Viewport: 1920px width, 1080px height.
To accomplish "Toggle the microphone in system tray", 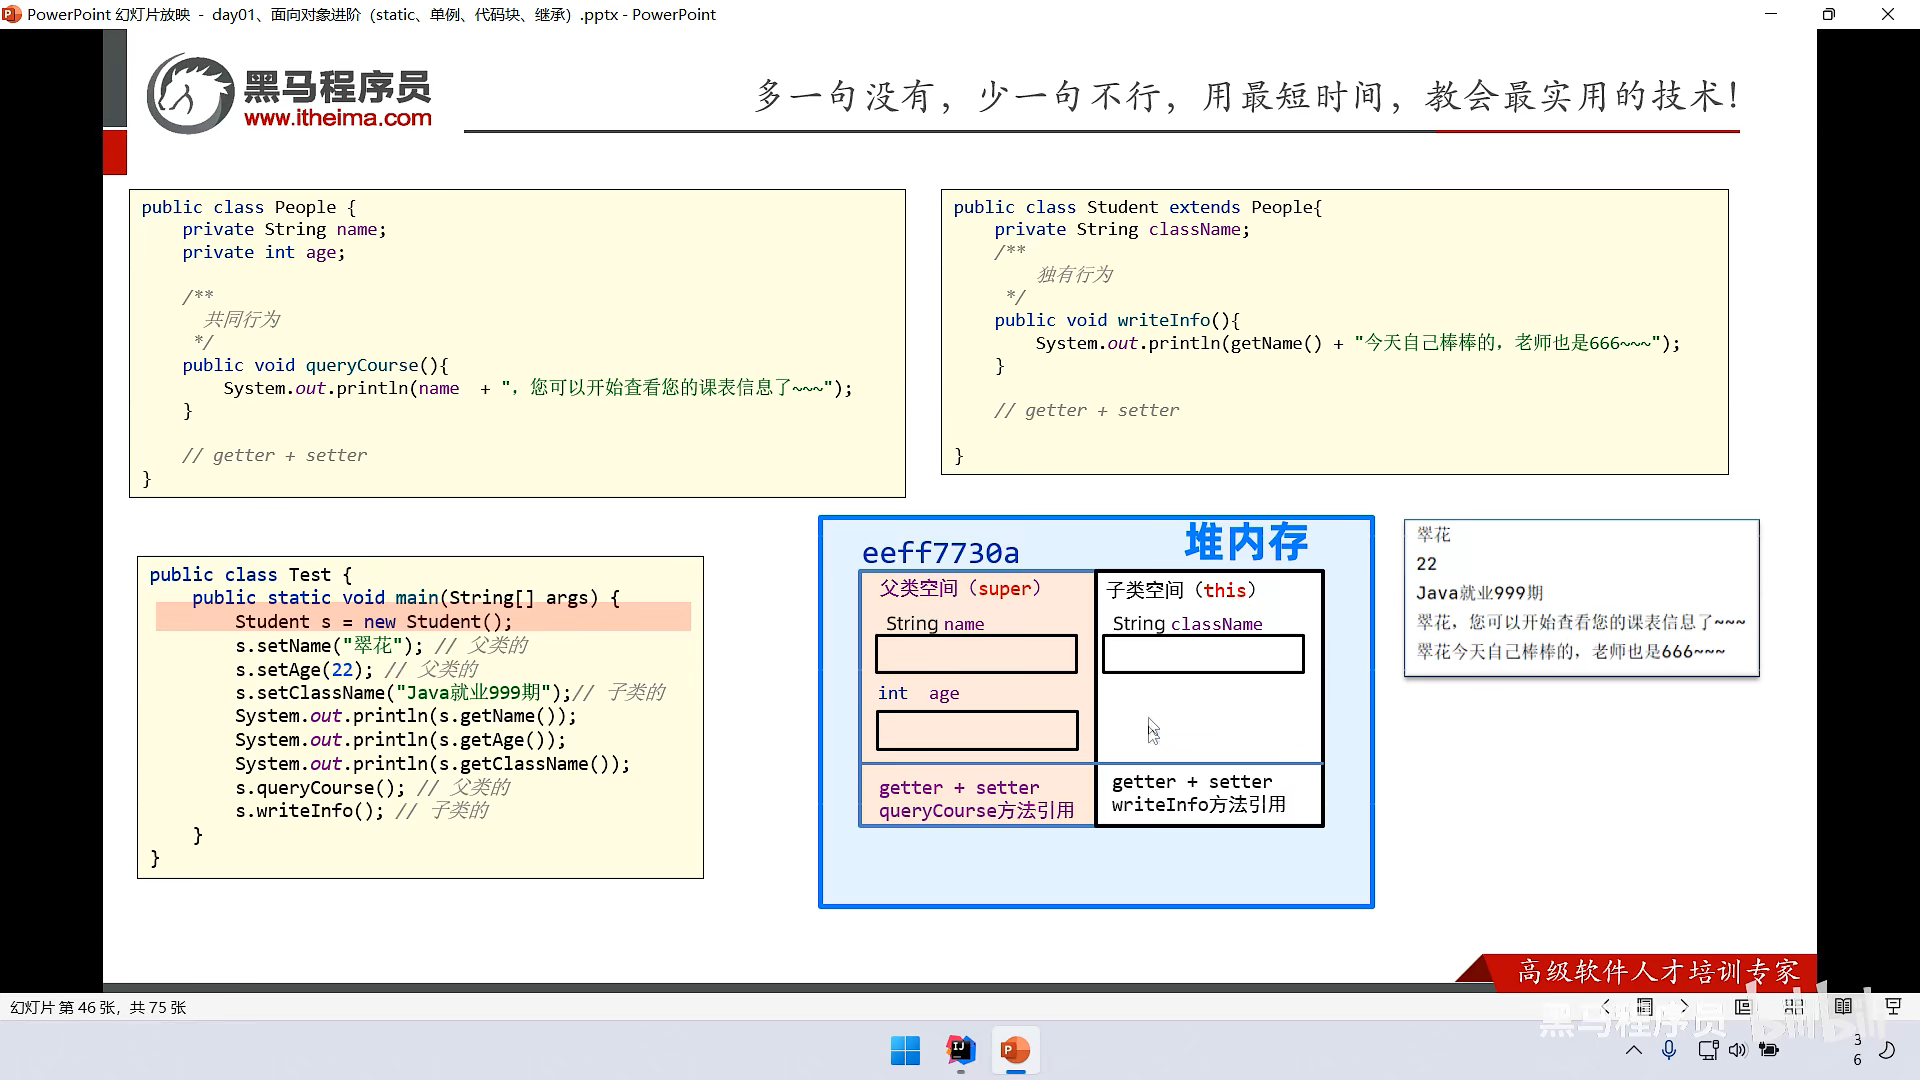I will pos(1668,1050).
